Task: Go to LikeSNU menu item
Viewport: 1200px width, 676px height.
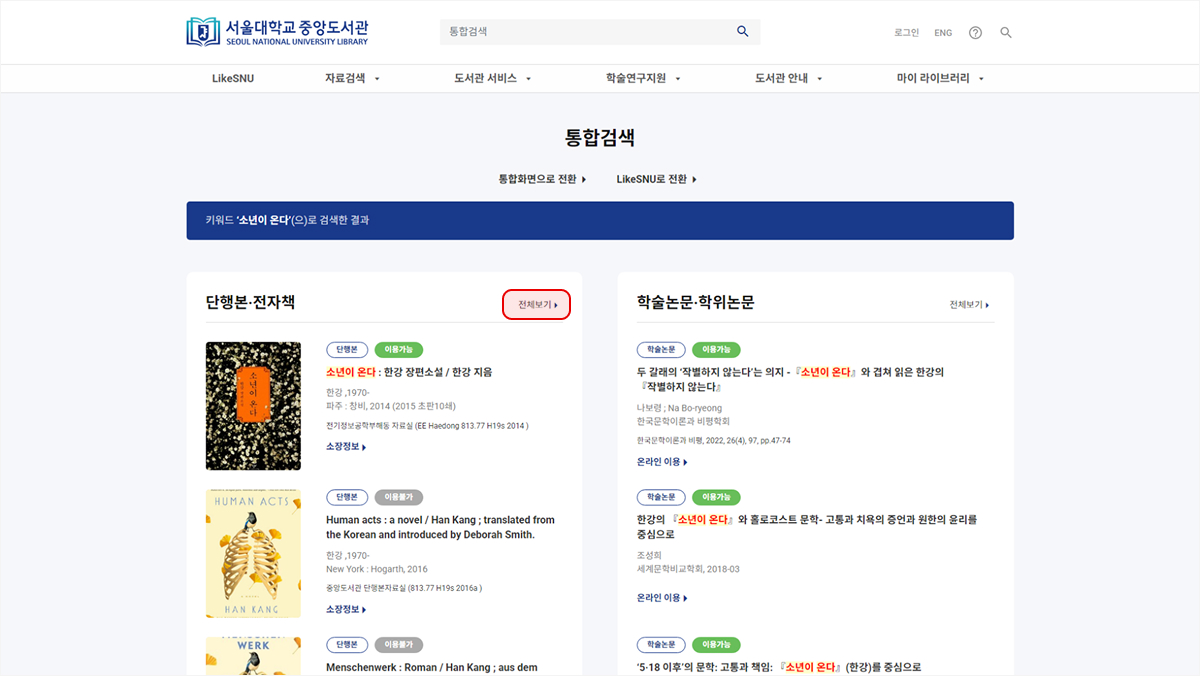Action: (x=233, y=78)
